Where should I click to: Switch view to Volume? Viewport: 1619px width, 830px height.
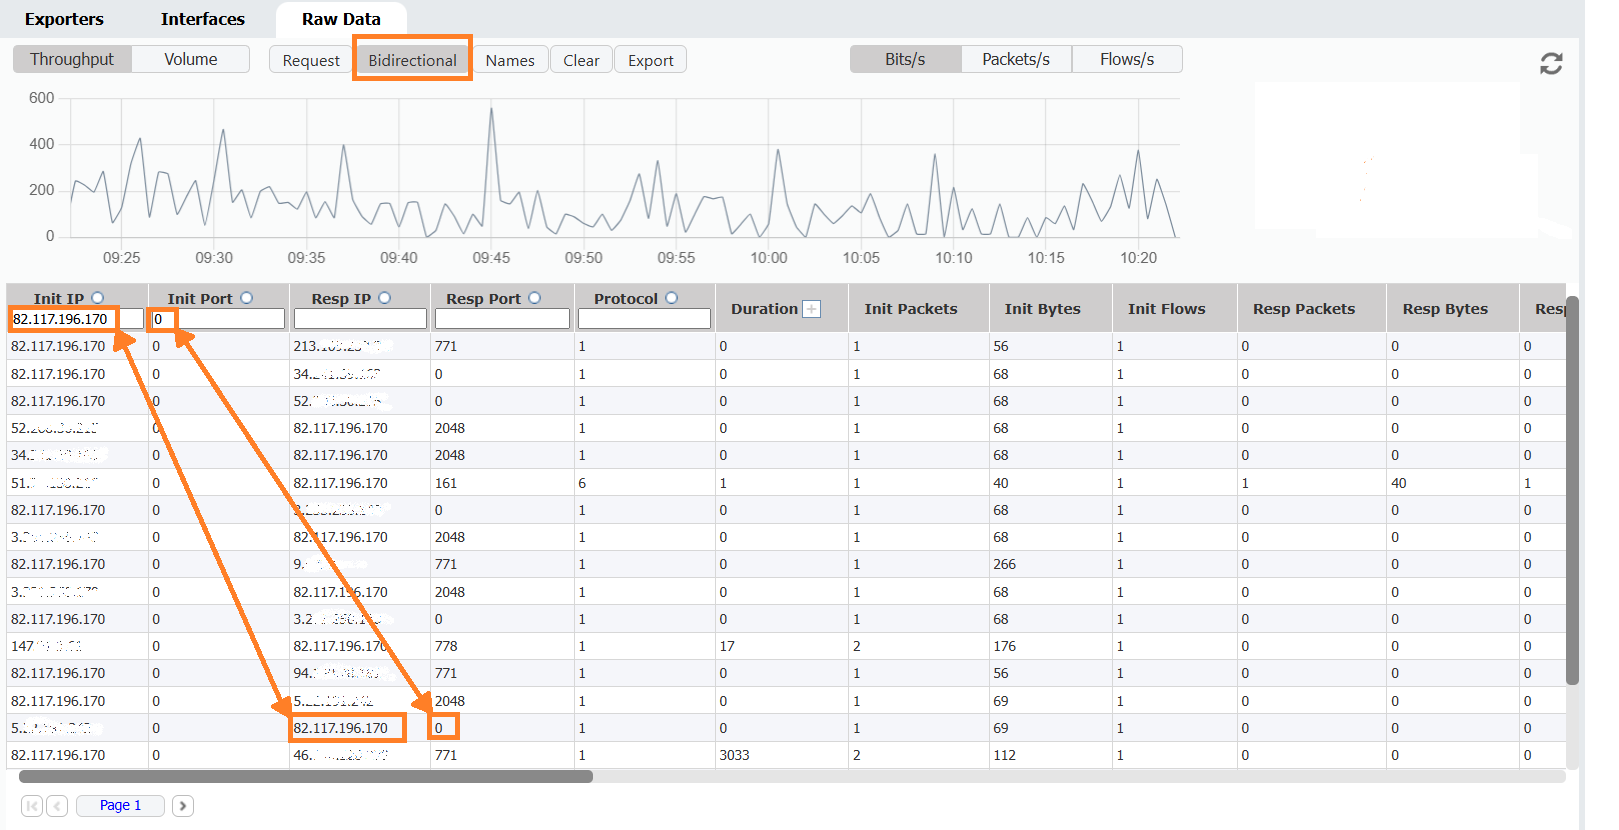pyautogui.click(x=190, y=59)
